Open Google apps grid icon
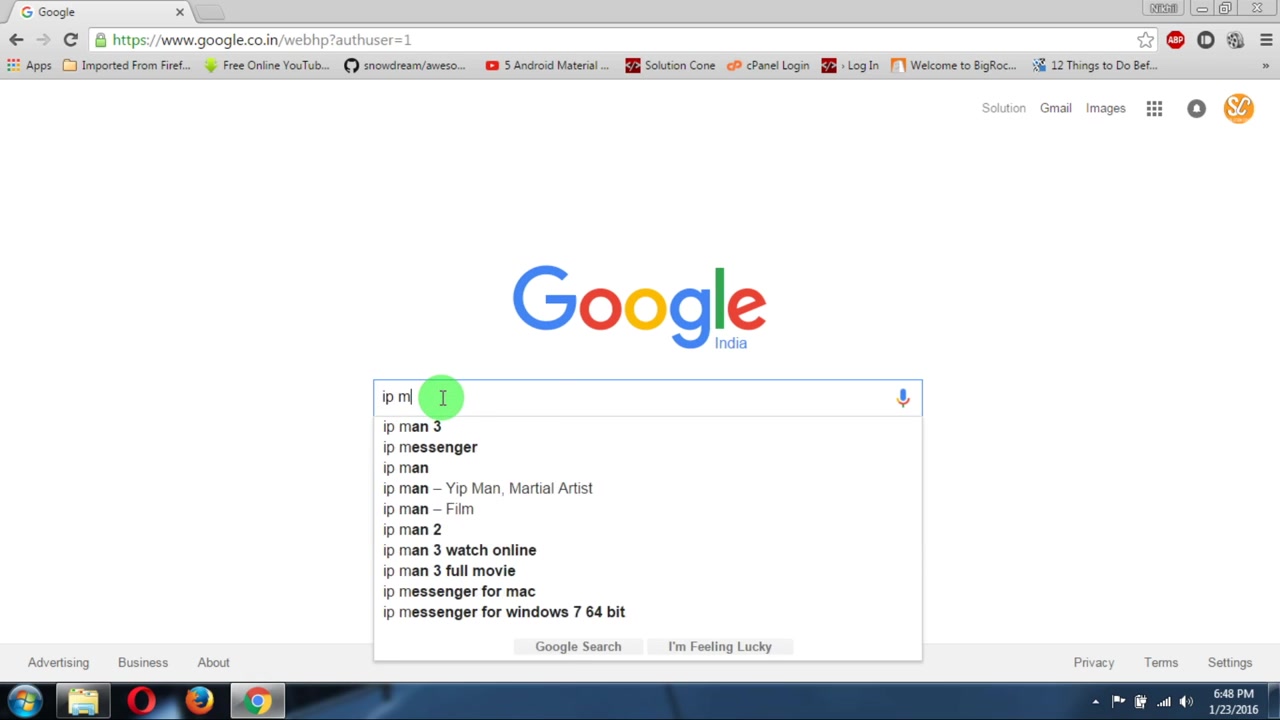Viewport: 1280px width, 720px height. (1154, 109)
